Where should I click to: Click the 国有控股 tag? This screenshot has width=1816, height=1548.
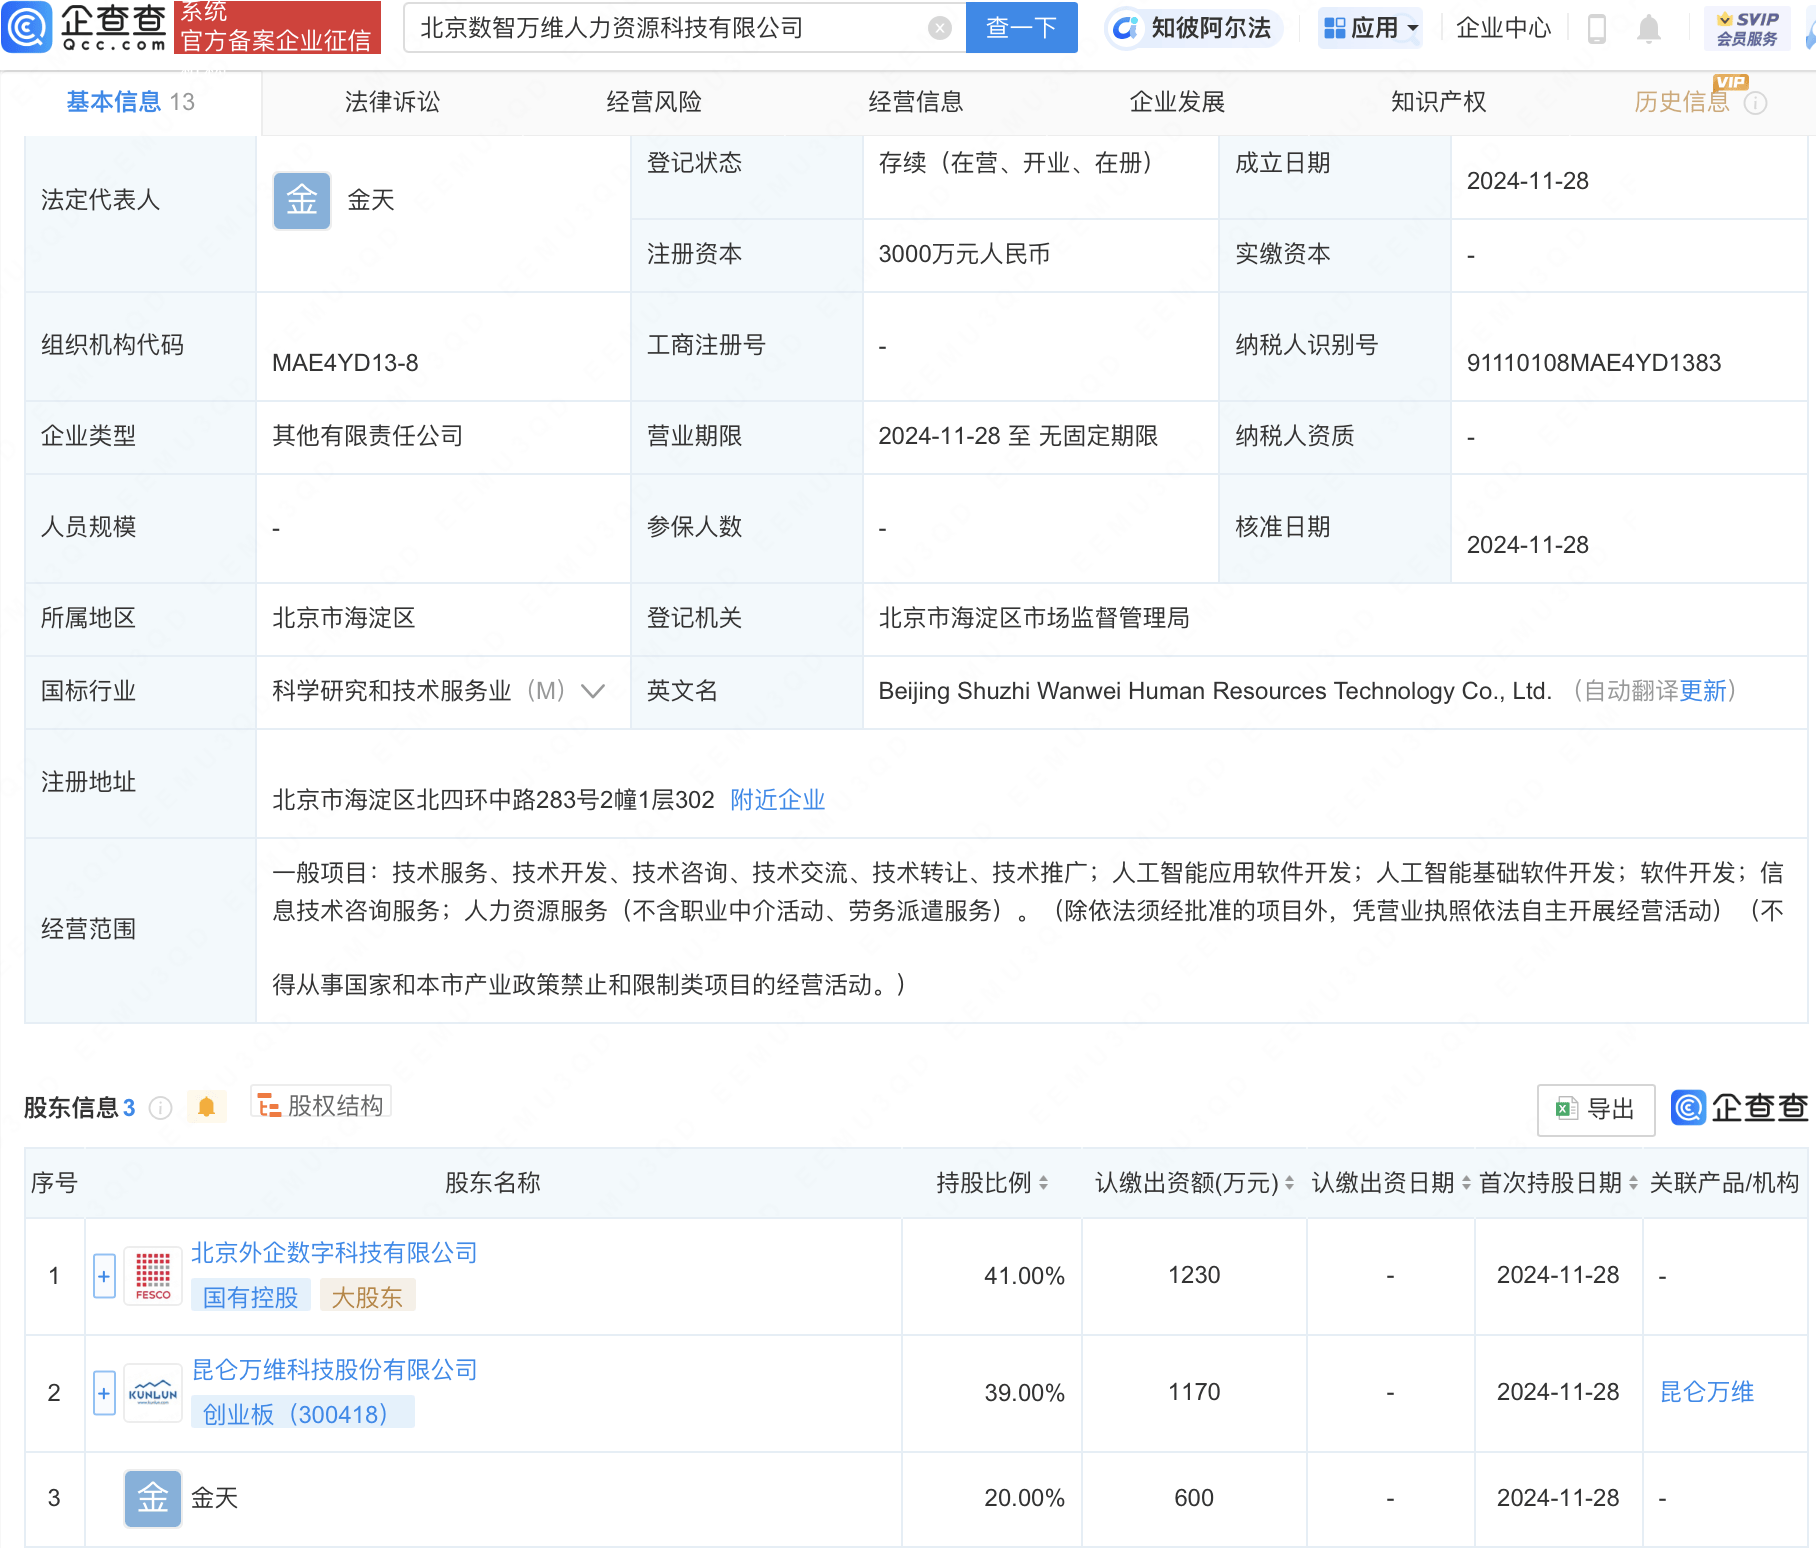[x=250, y=1297]
